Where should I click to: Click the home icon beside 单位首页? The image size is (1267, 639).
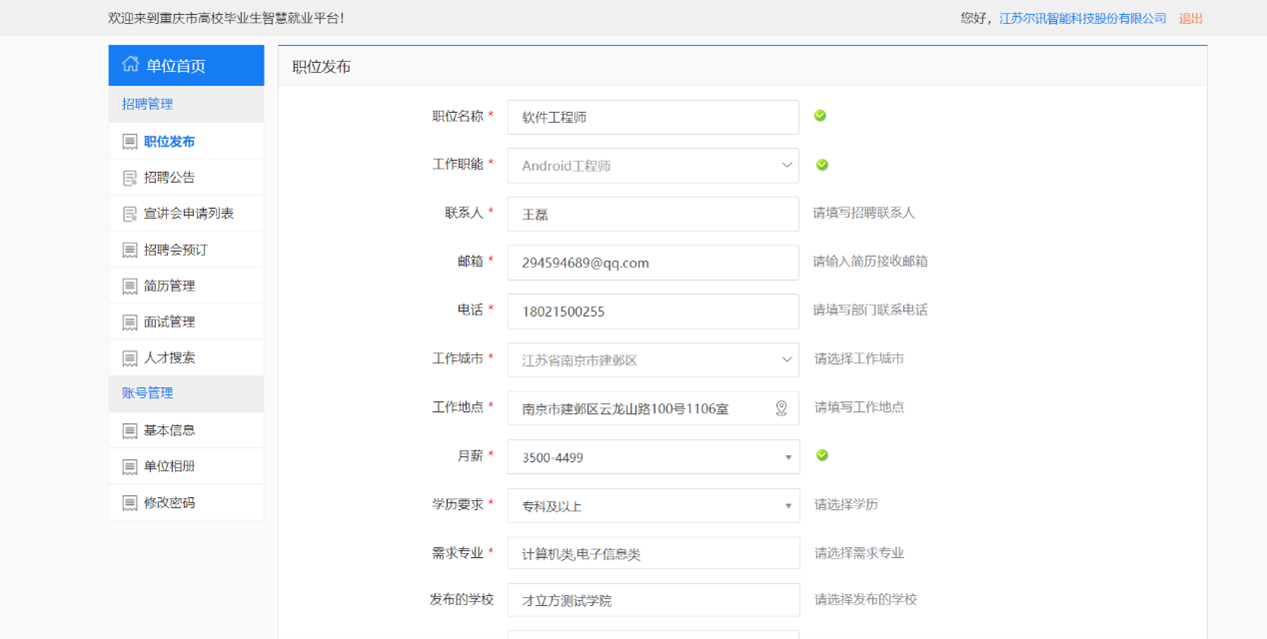pyautogui.click(x=130, y=65)
